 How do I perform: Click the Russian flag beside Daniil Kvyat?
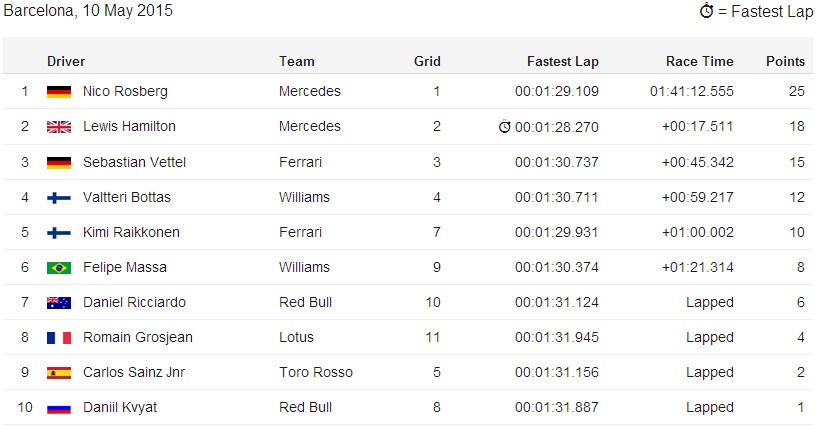pos(58,408)
